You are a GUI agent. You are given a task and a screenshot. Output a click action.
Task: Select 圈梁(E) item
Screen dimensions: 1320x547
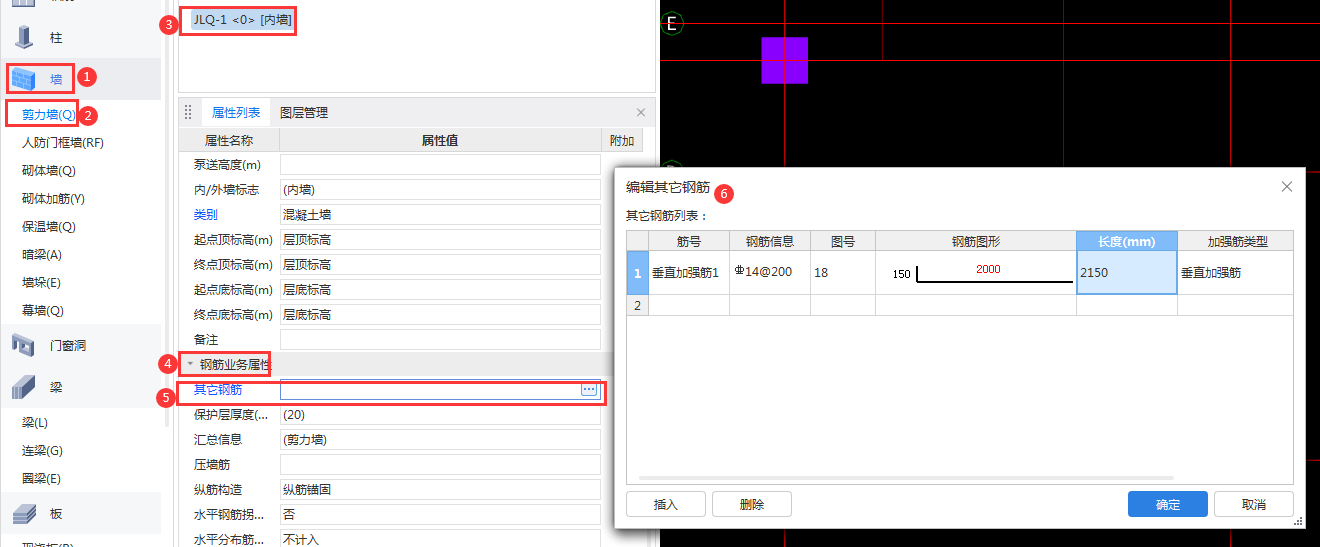tap(41, 479)
